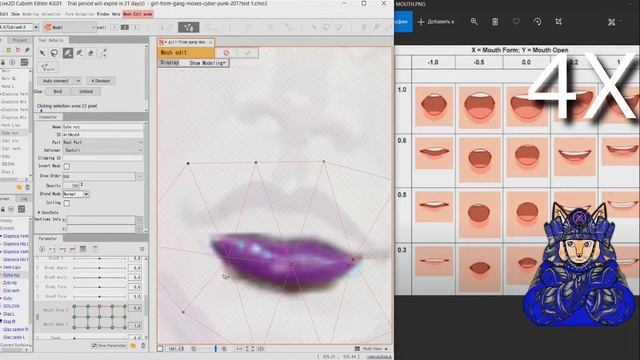
Task: Click the lock icon above deformer list
Action: point(3,209)
